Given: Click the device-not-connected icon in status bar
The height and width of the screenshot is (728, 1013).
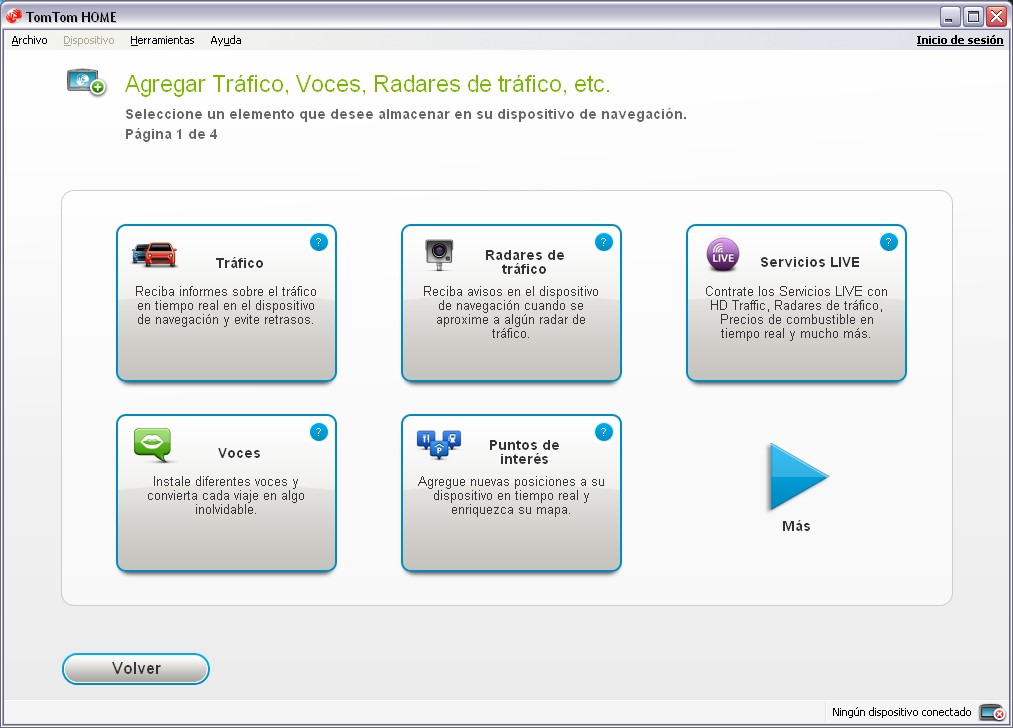Looking at the screenshot, I should pyautogui.click(x=992, y=712).
